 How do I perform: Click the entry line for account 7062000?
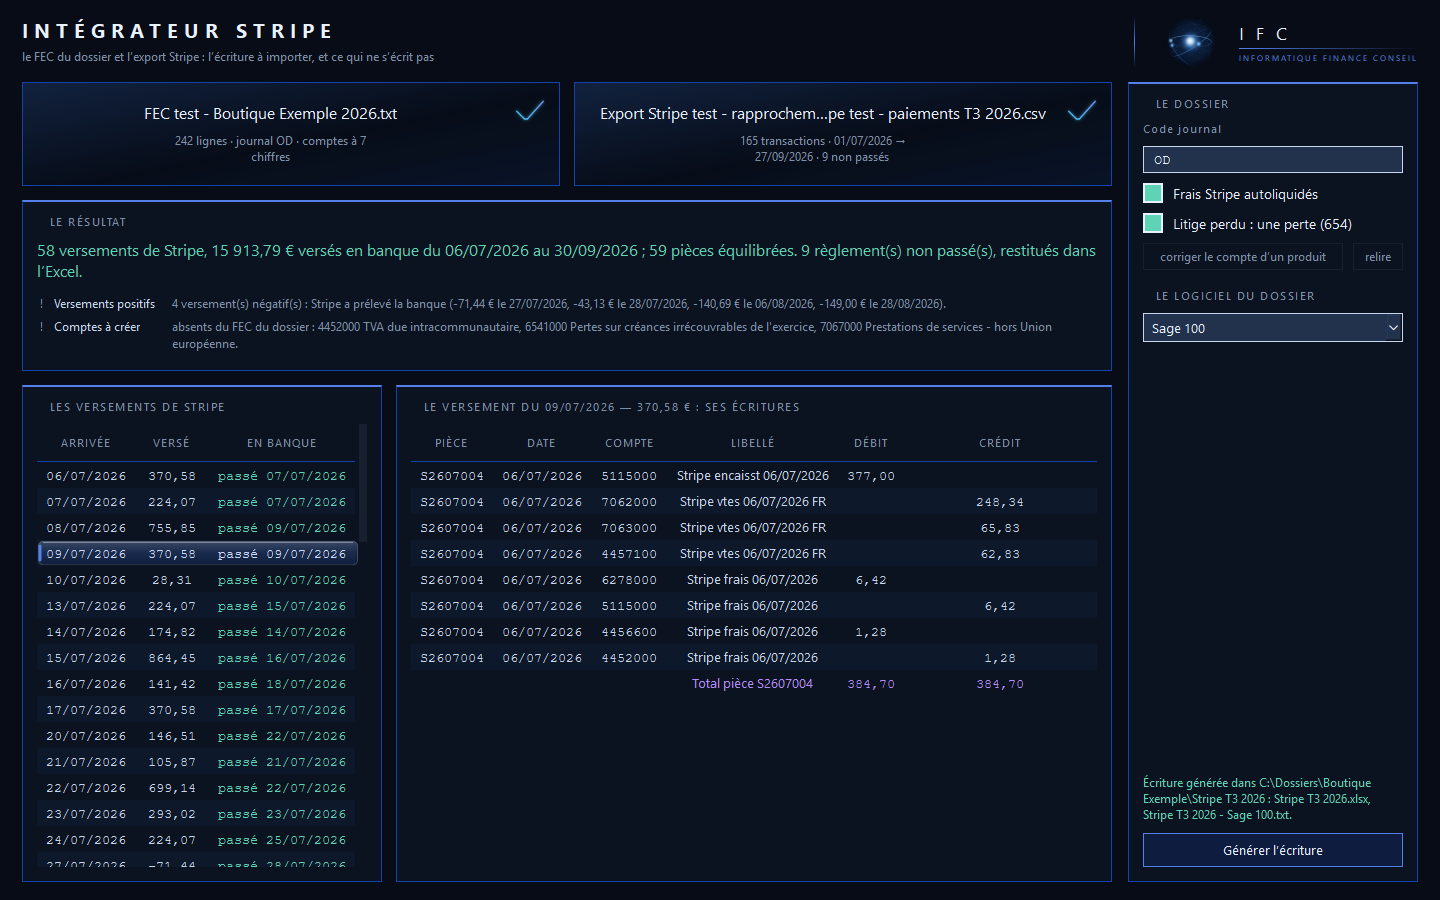(x=754, y=502)
